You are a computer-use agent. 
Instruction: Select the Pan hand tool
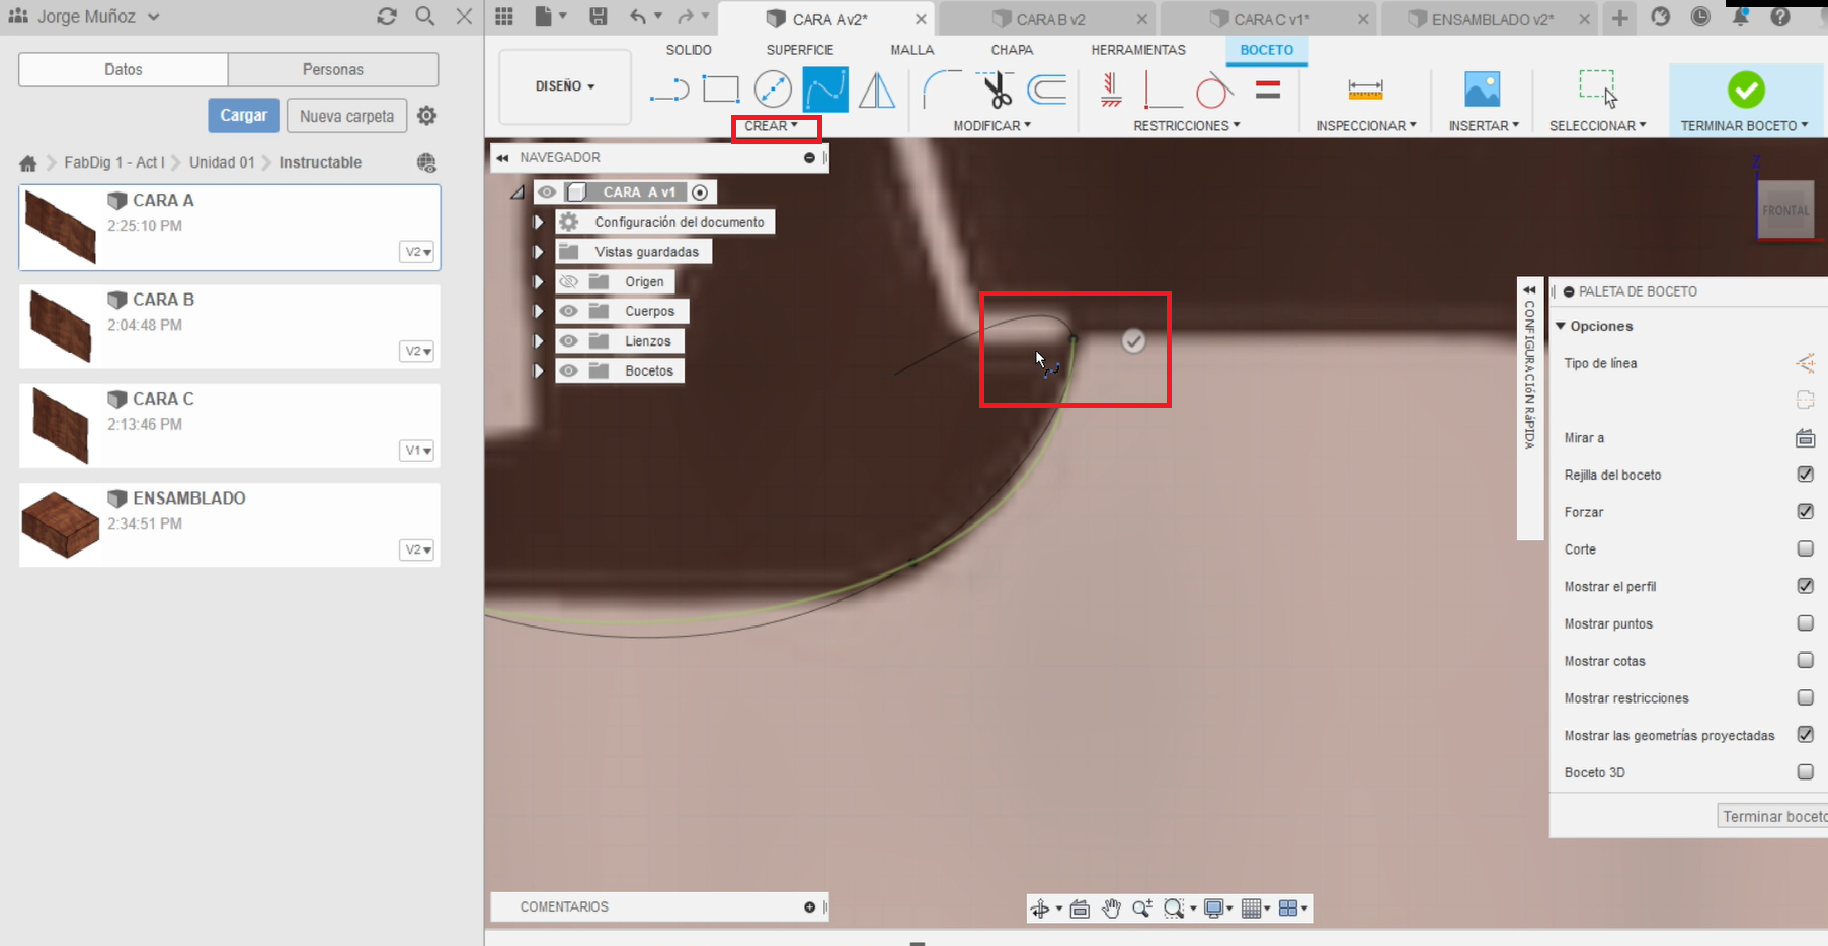pos(1111,908)
